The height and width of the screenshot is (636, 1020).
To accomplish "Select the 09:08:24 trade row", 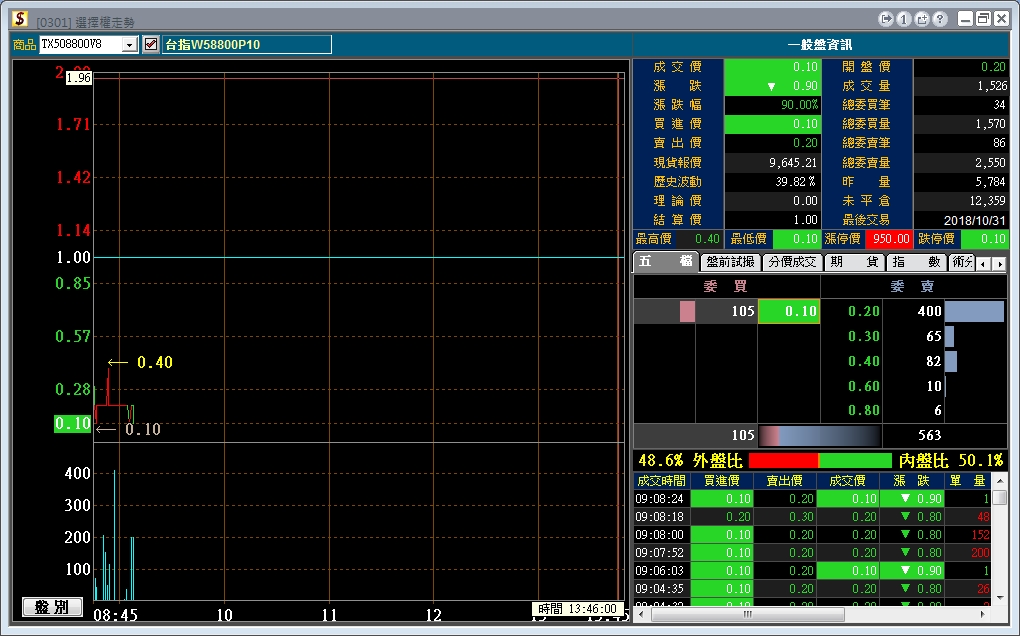I will tap(812, 499).
